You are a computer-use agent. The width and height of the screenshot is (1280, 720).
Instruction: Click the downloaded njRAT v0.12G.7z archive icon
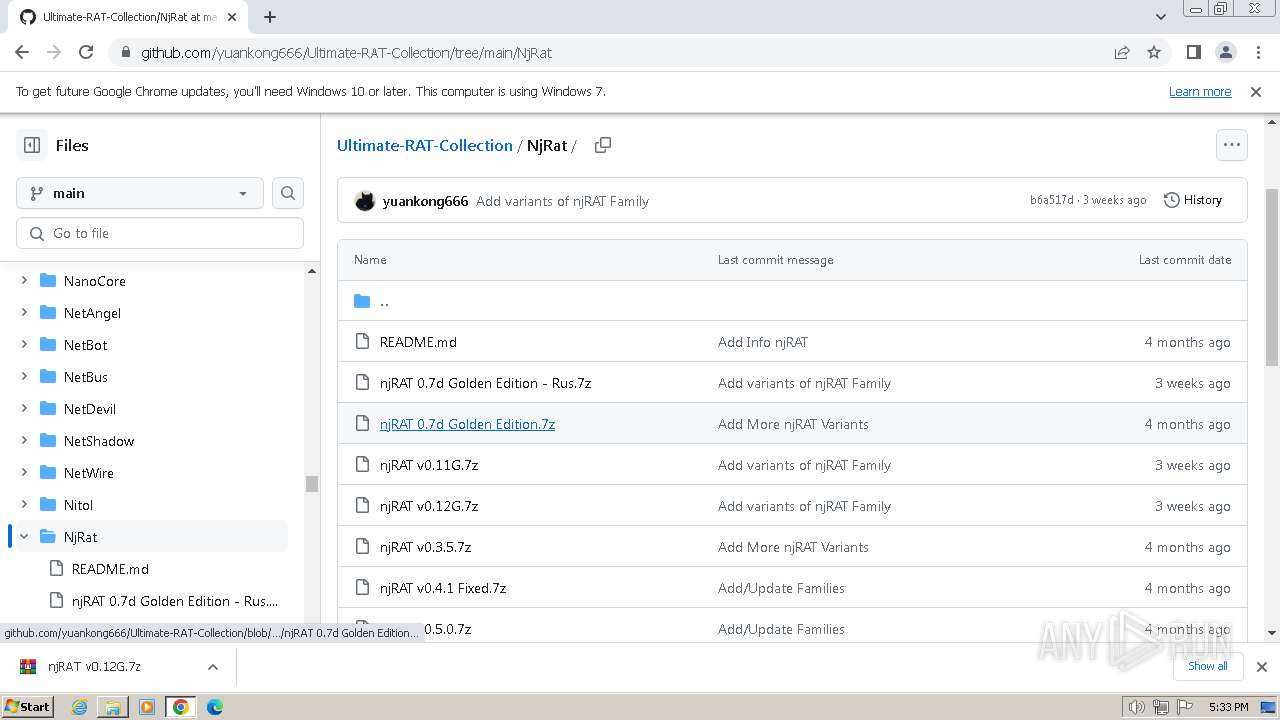(x=28, y=667)
